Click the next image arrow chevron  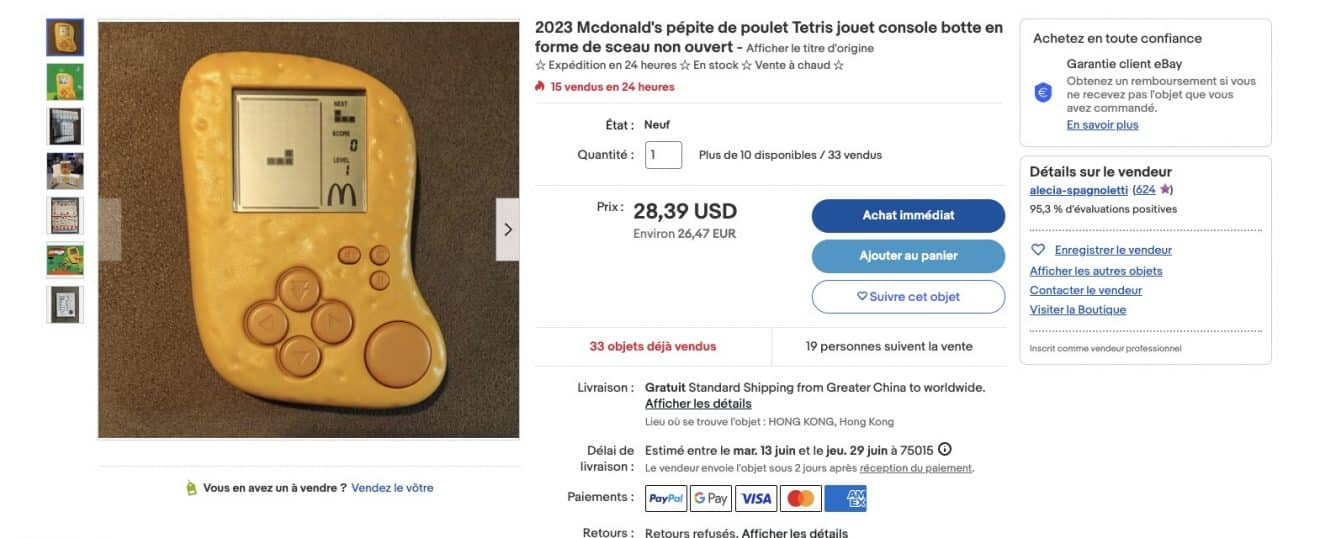508,229
